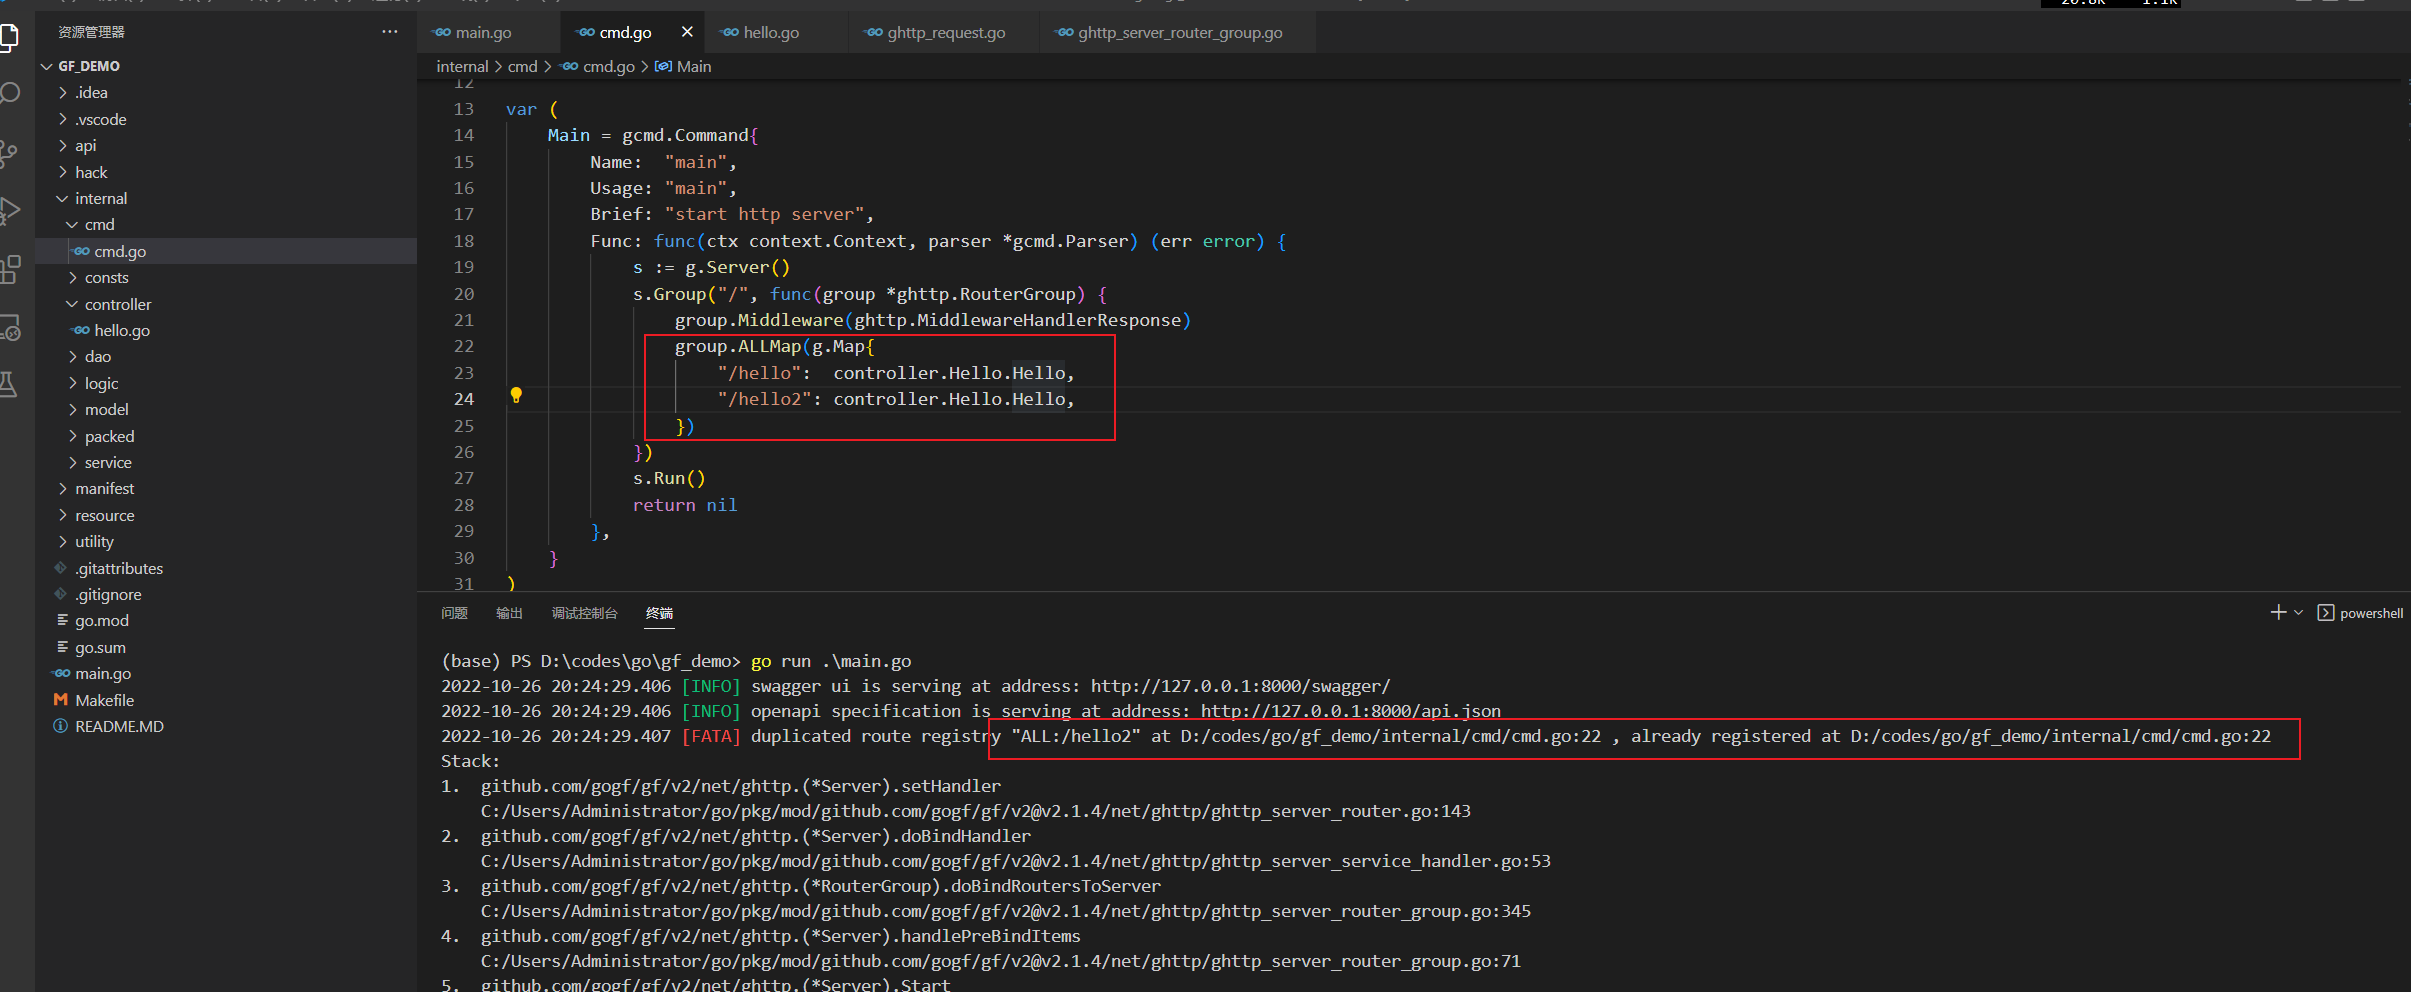Click Main in the breadcrumb bar
This screenshot has height=992, width=2411.
692,66
